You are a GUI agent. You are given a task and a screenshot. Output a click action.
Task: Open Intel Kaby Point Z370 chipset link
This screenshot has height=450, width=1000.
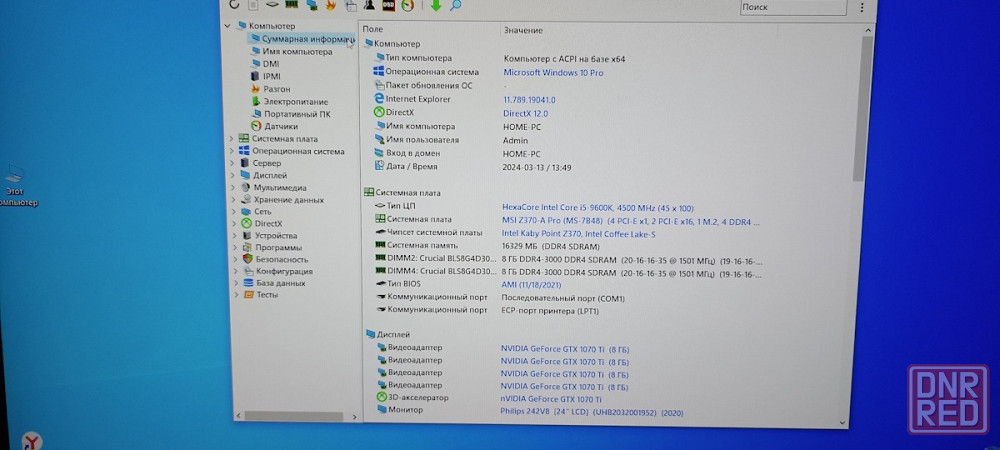pos(578,234)
